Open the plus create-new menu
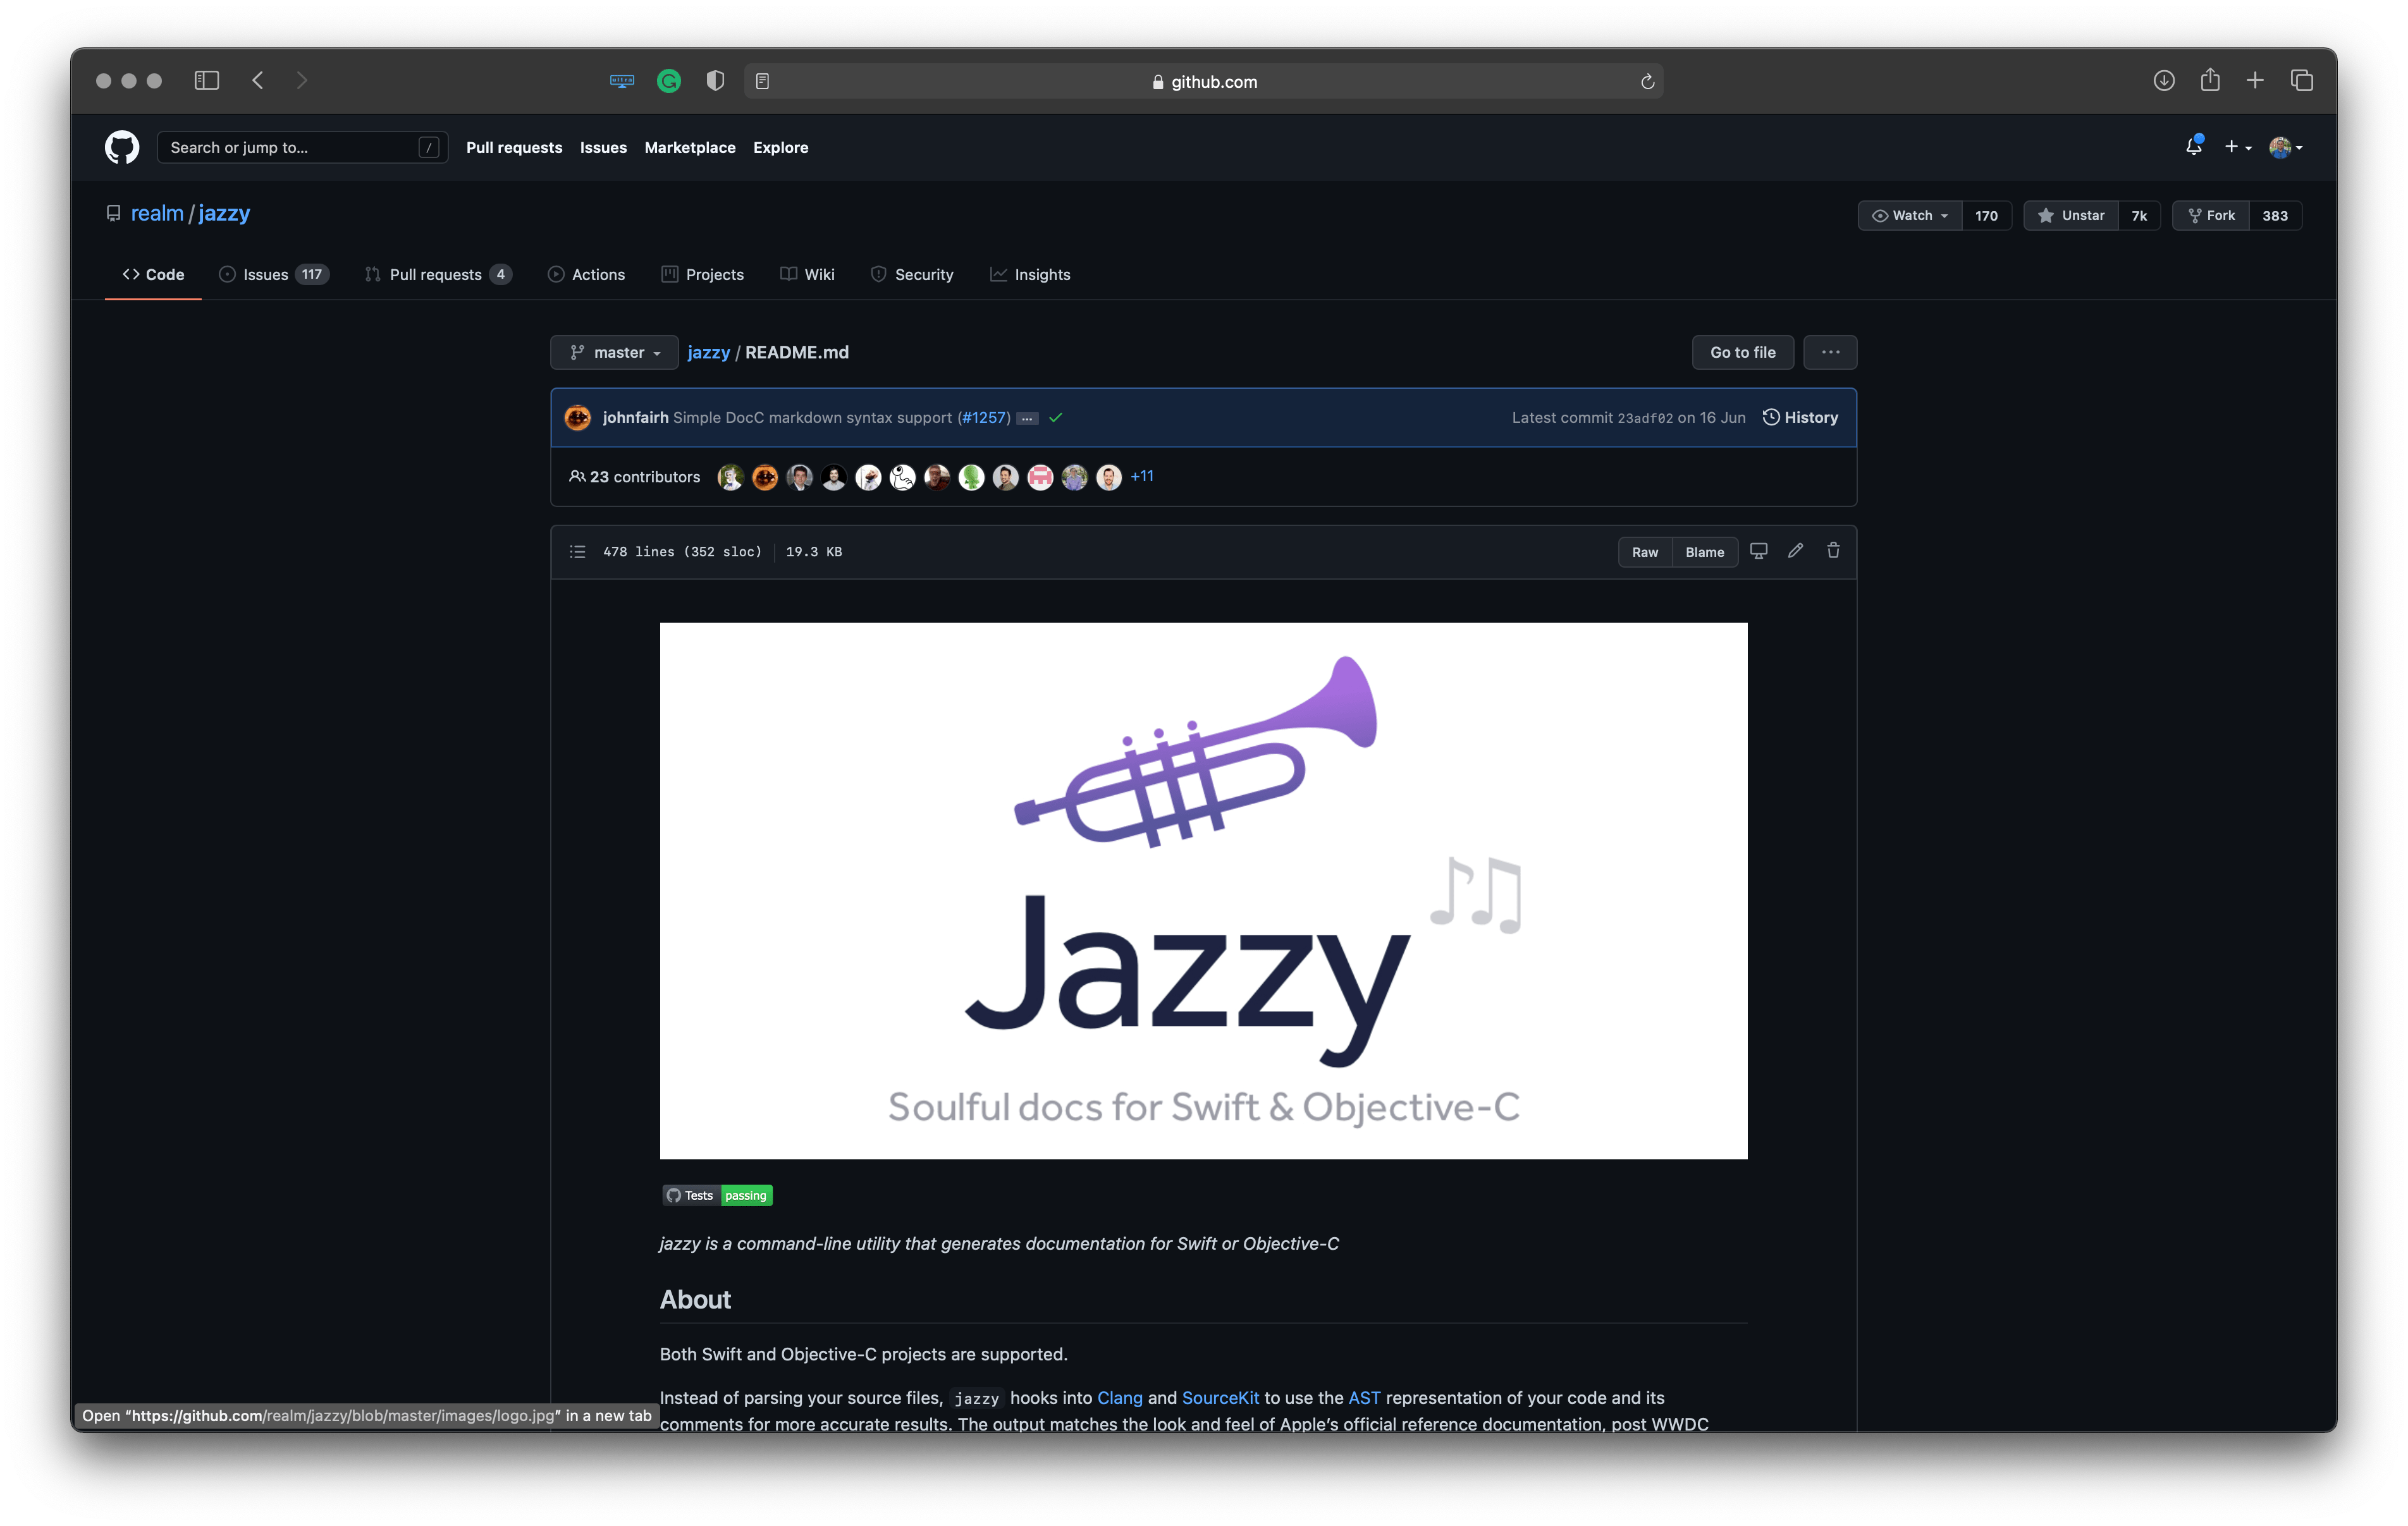The height and width of the screenshot is (1526, 2408). click(2238, 147)
